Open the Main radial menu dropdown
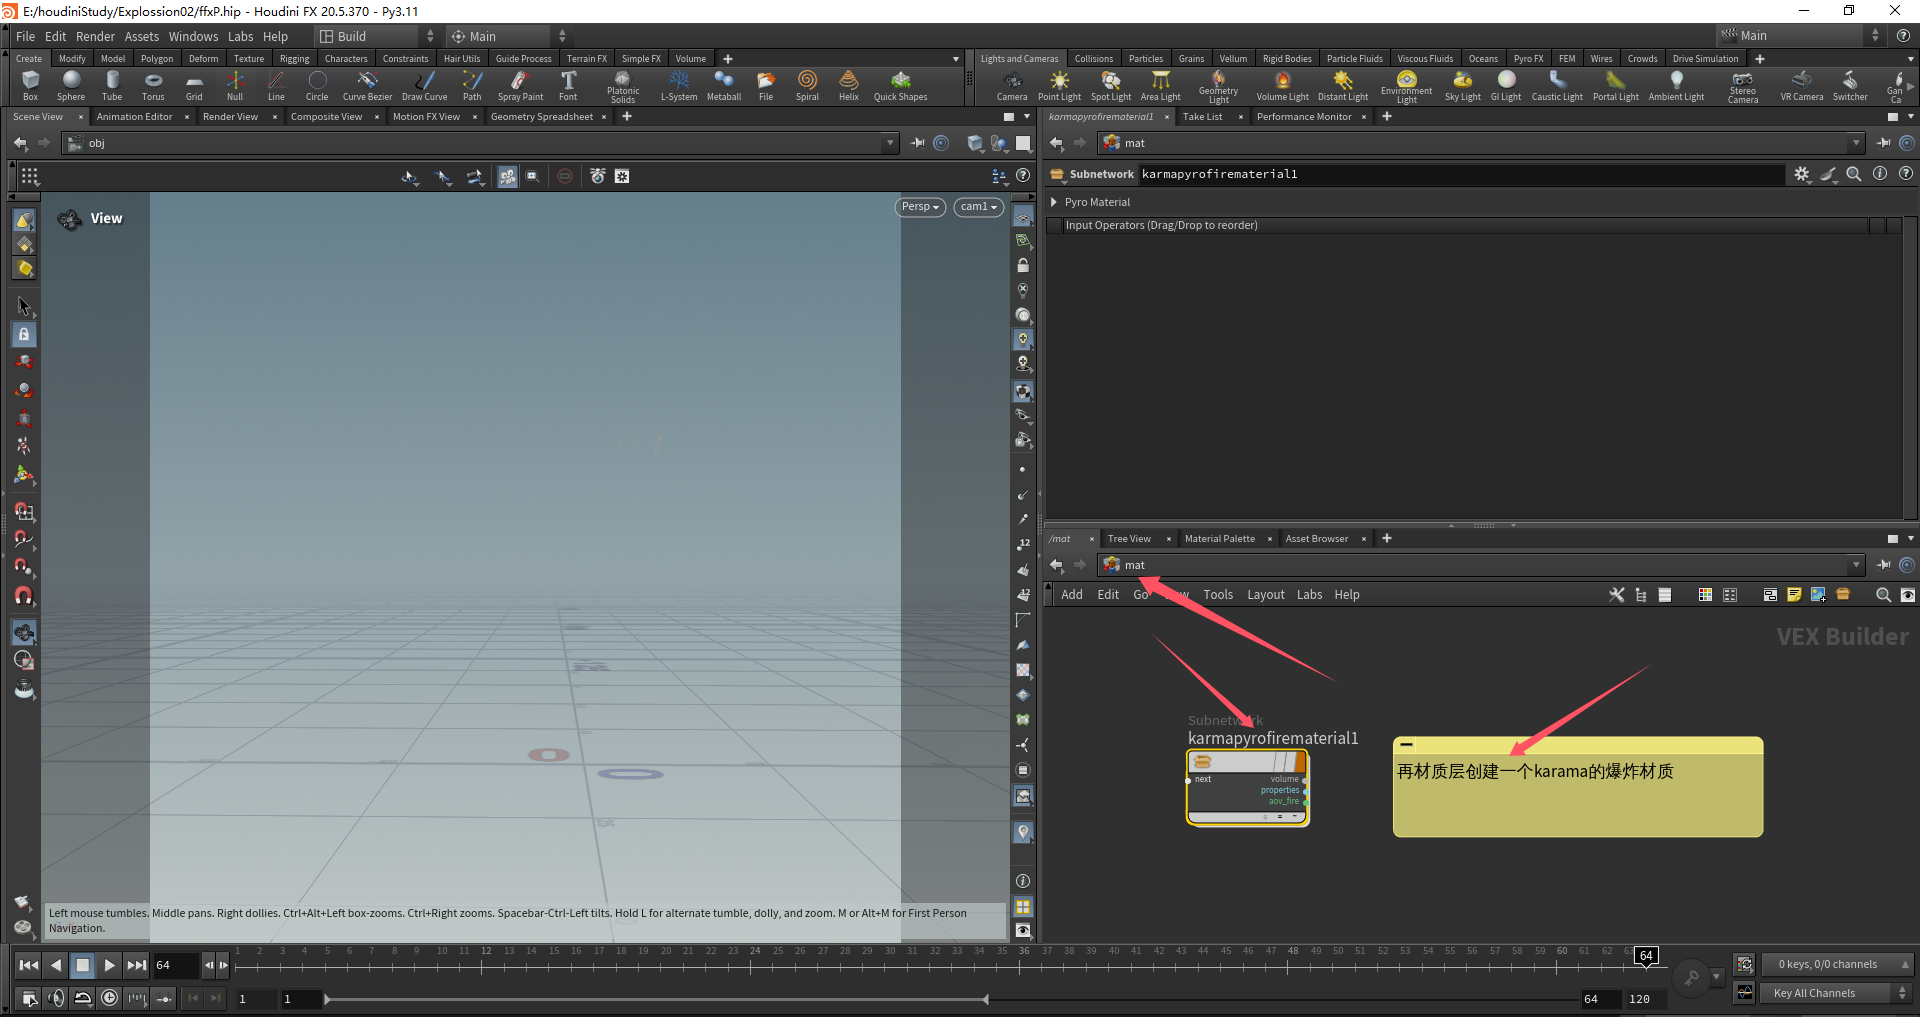The image size is (1920, 1017). (x=508, y=36)
